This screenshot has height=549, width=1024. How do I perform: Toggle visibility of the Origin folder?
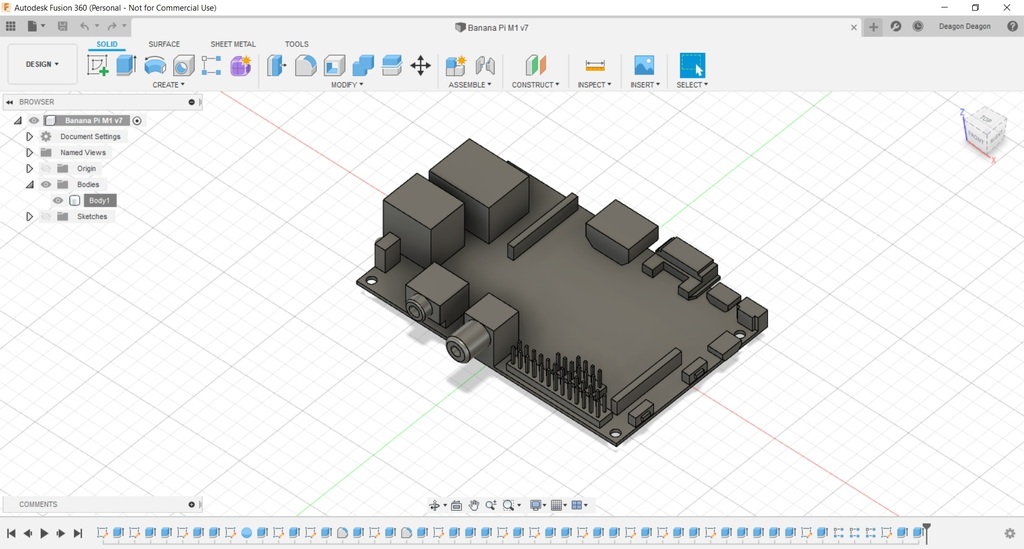click(x=46, y=168)
